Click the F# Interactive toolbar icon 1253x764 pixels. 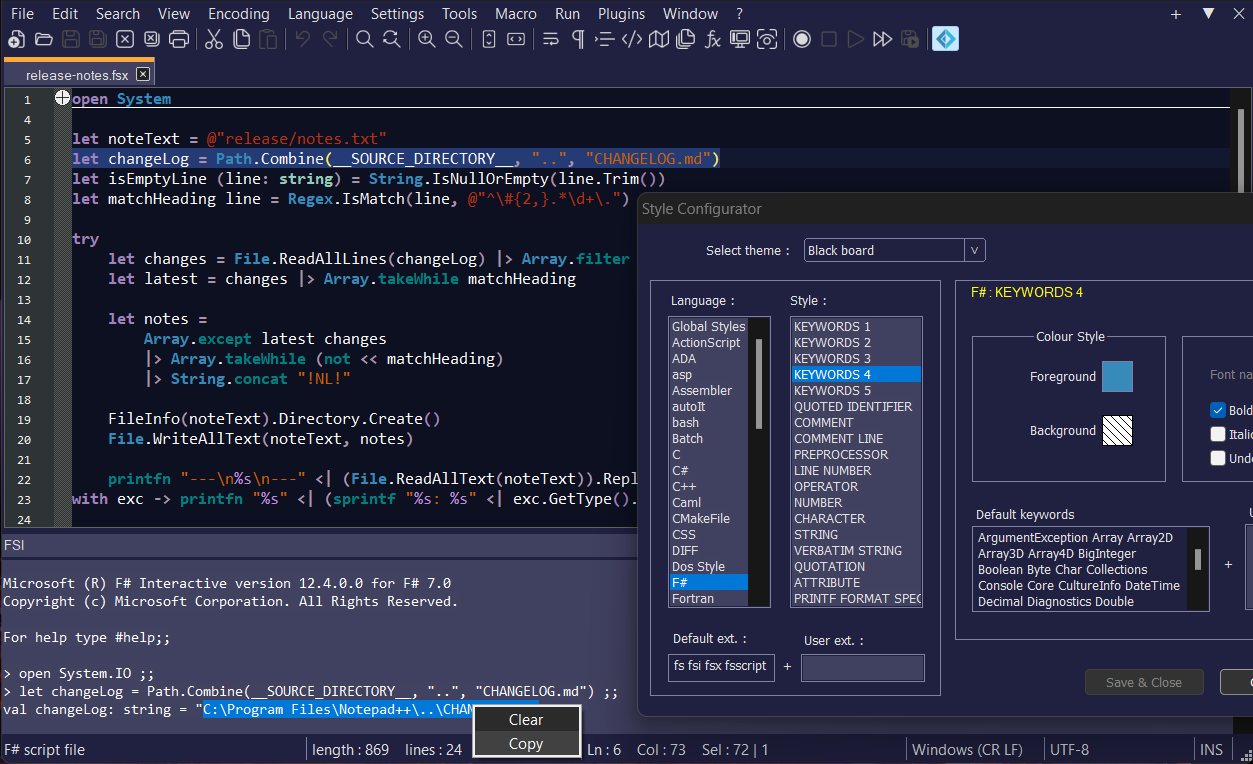(945, 40)
